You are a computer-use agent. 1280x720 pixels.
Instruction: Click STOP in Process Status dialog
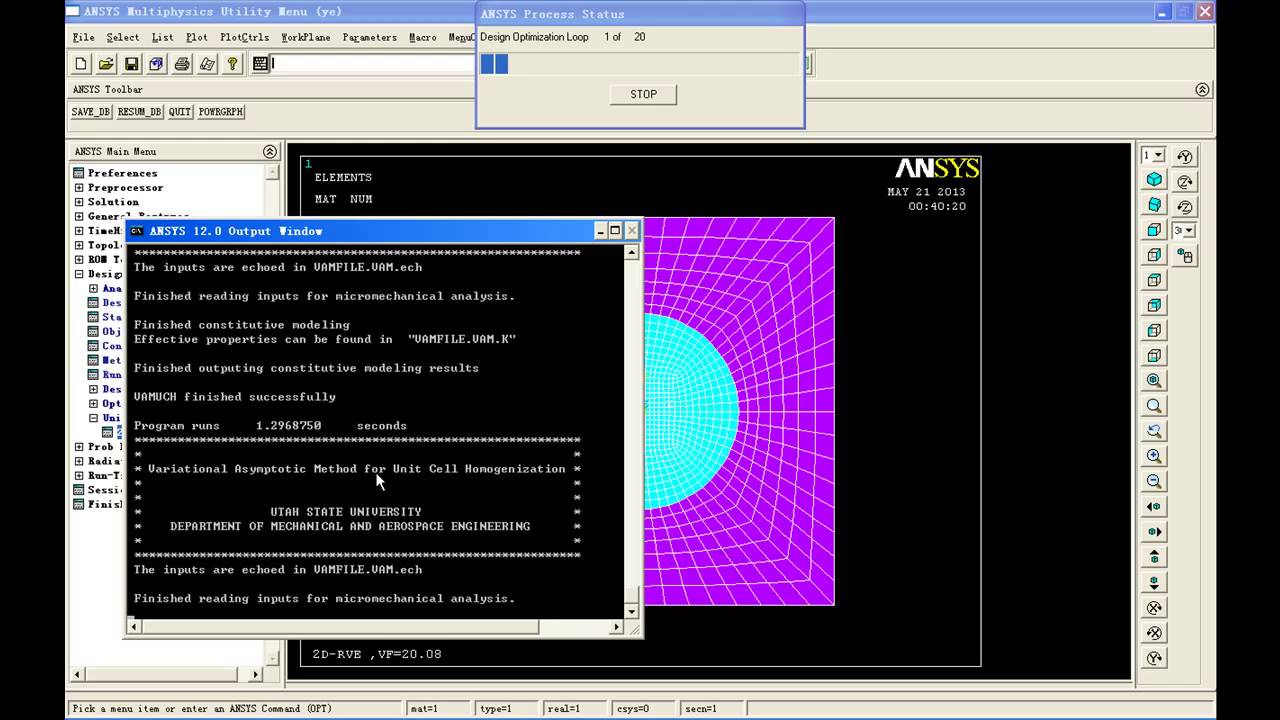643,94
